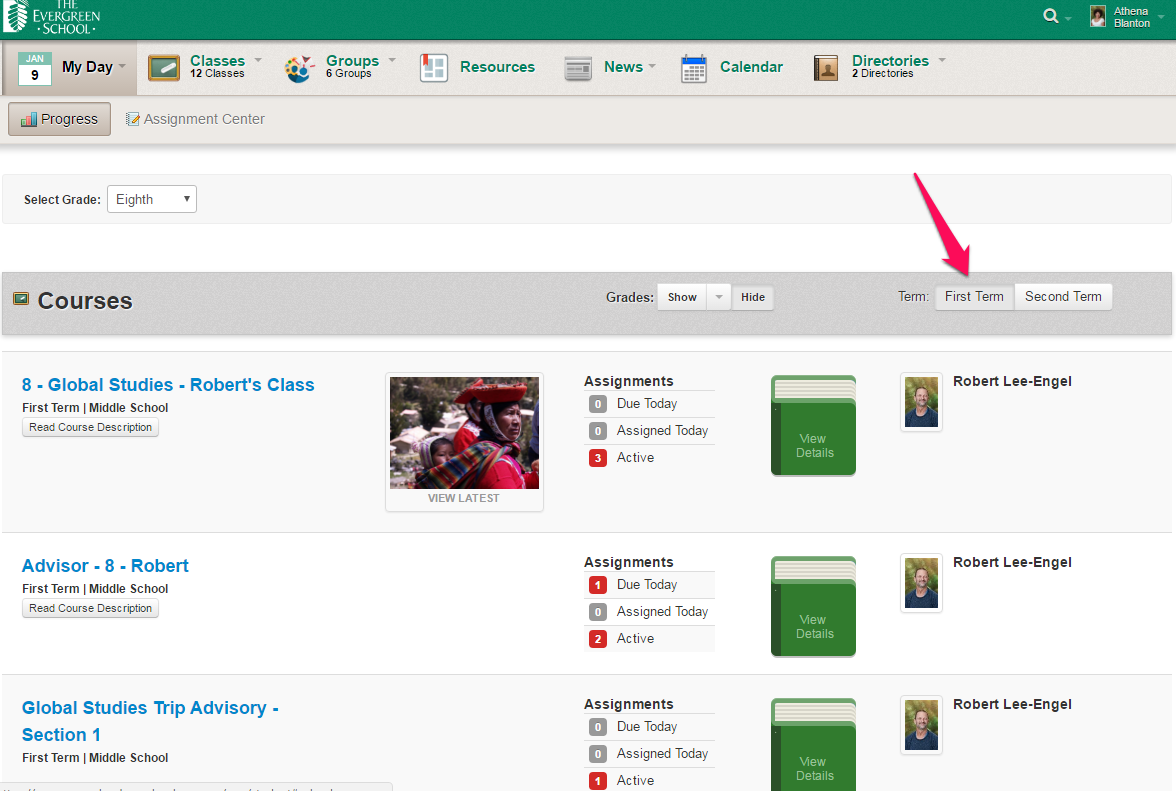This screenshot has width=1176, height=791.
Task: Click the Classes chalkboard icon
Action: click(x=164, y=67)
